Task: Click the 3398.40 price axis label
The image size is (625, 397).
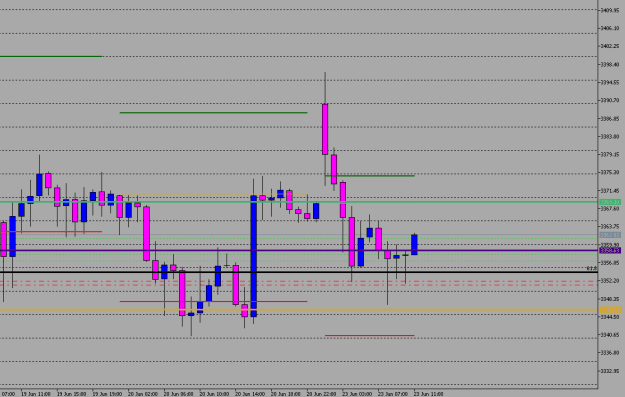Action: point(610,65)
